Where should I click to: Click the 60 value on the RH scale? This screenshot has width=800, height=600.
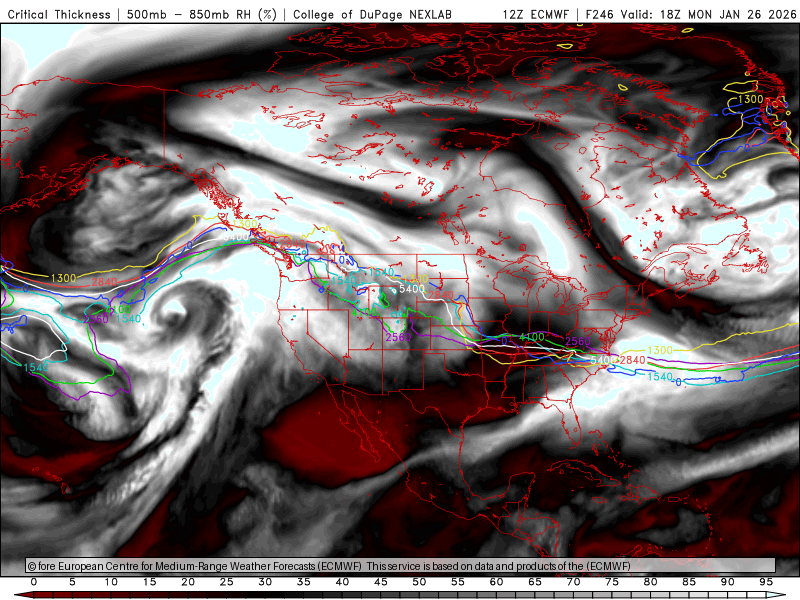click(x=496, y=582)
